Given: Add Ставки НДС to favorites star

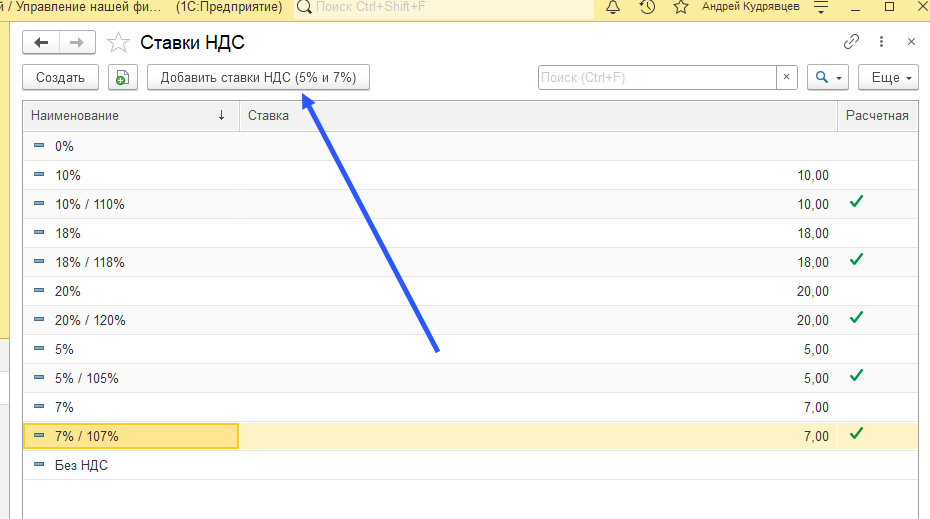Looking at the screenshot, I should (118, 43).
